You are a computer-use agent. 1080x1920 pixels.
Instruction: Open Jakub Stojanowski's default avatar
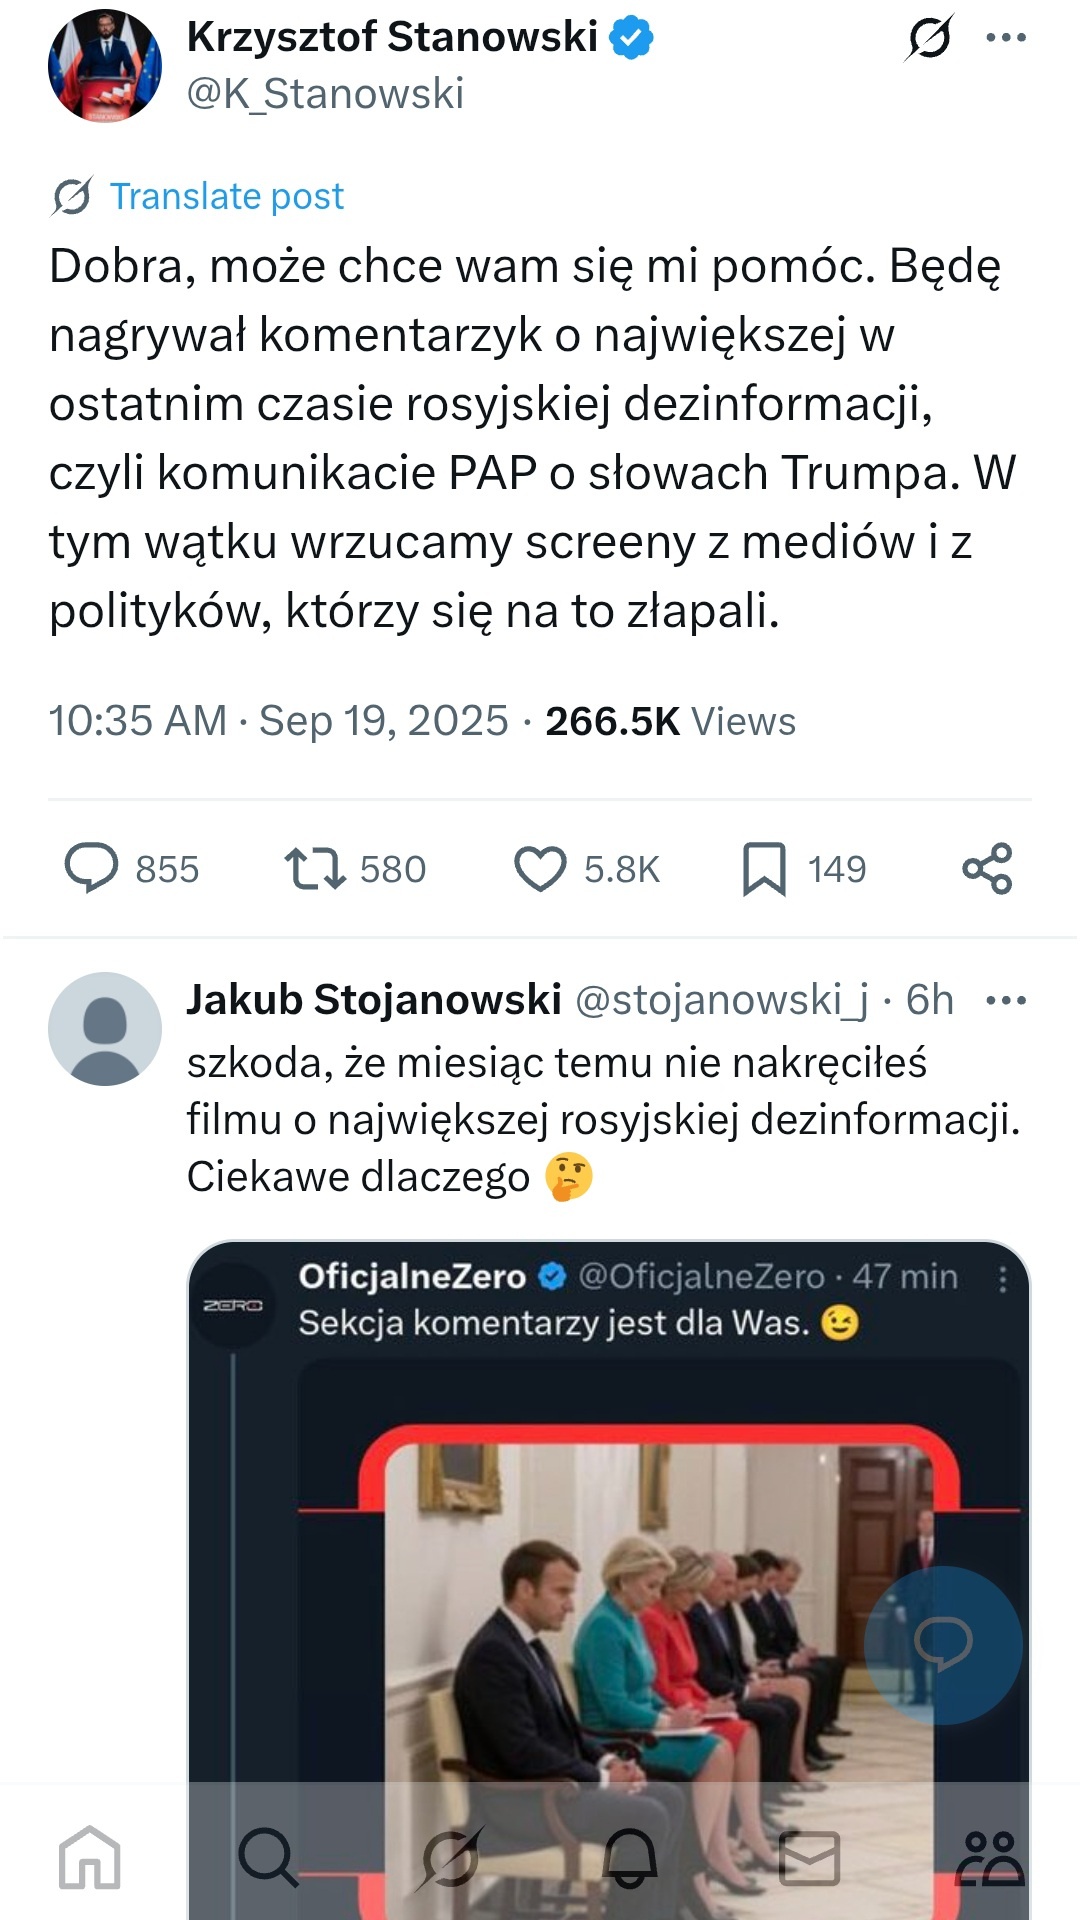coord(104,1028)
